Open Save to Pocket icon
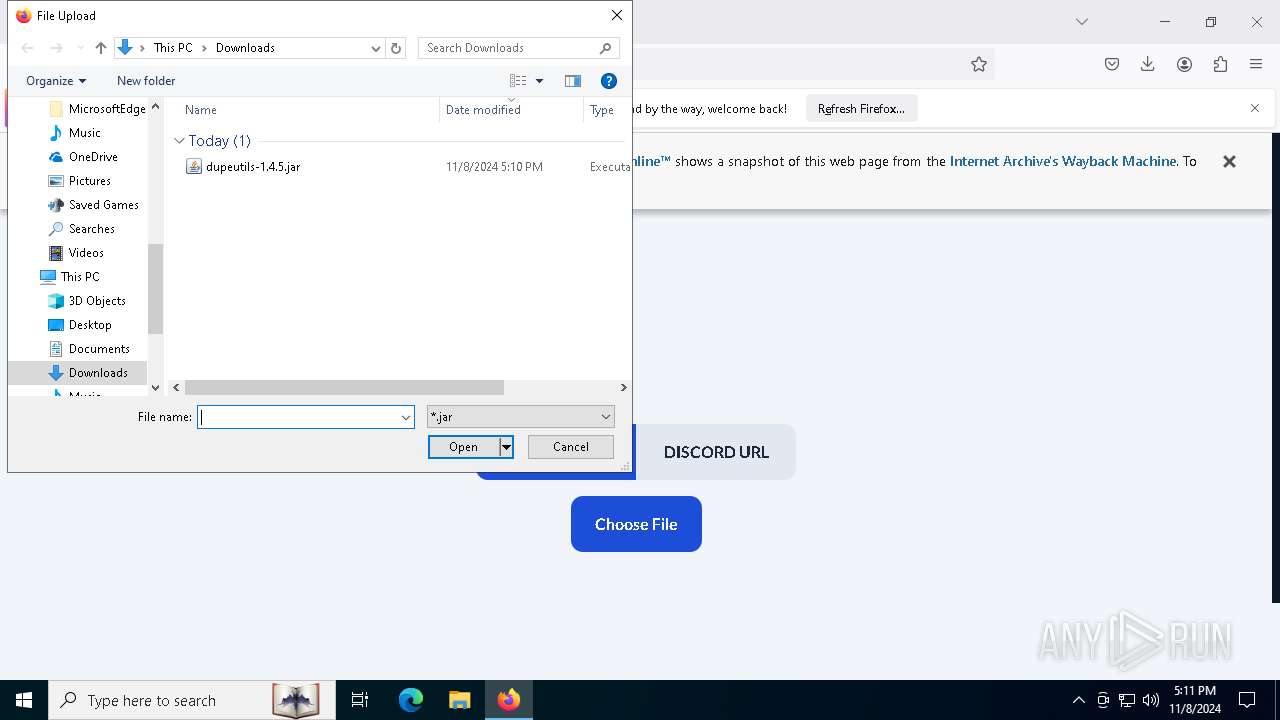 (x=1112, y=64)
